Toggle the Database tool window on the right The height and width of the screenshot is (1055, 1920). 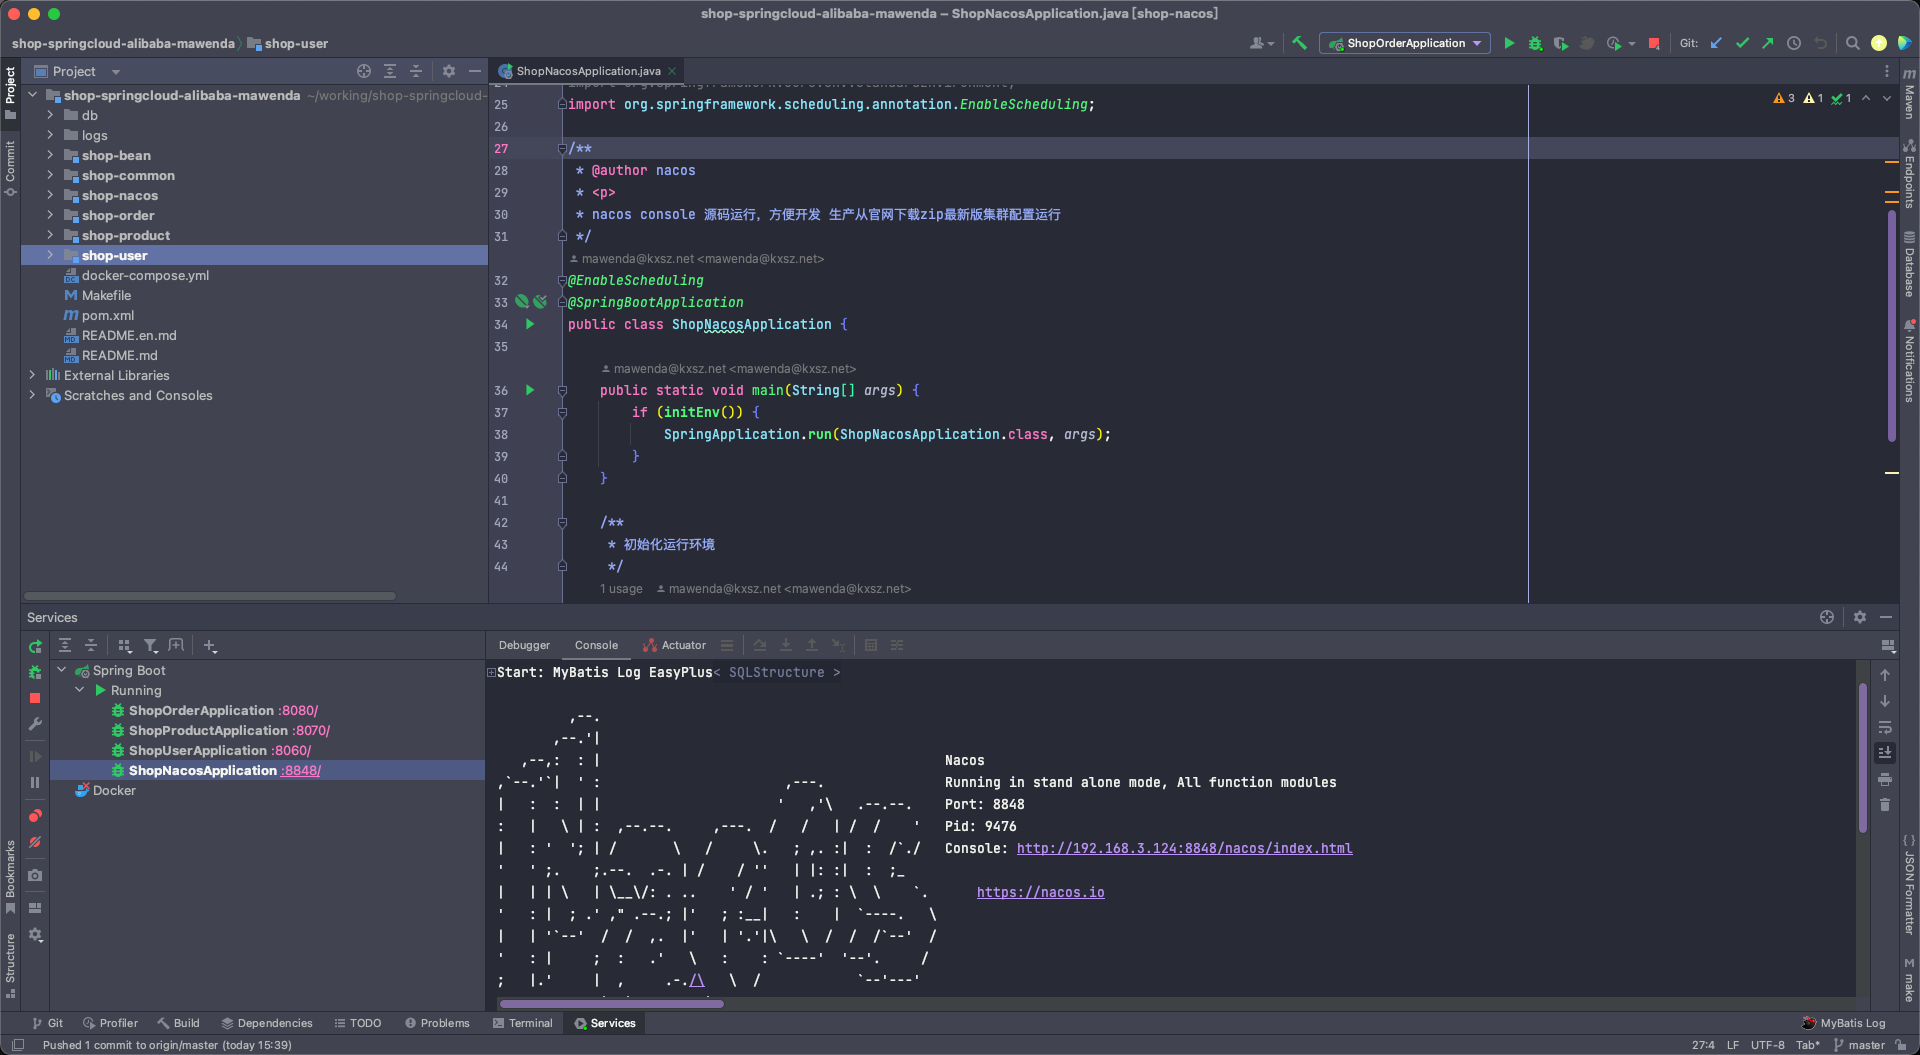[x=1909, y=265]
